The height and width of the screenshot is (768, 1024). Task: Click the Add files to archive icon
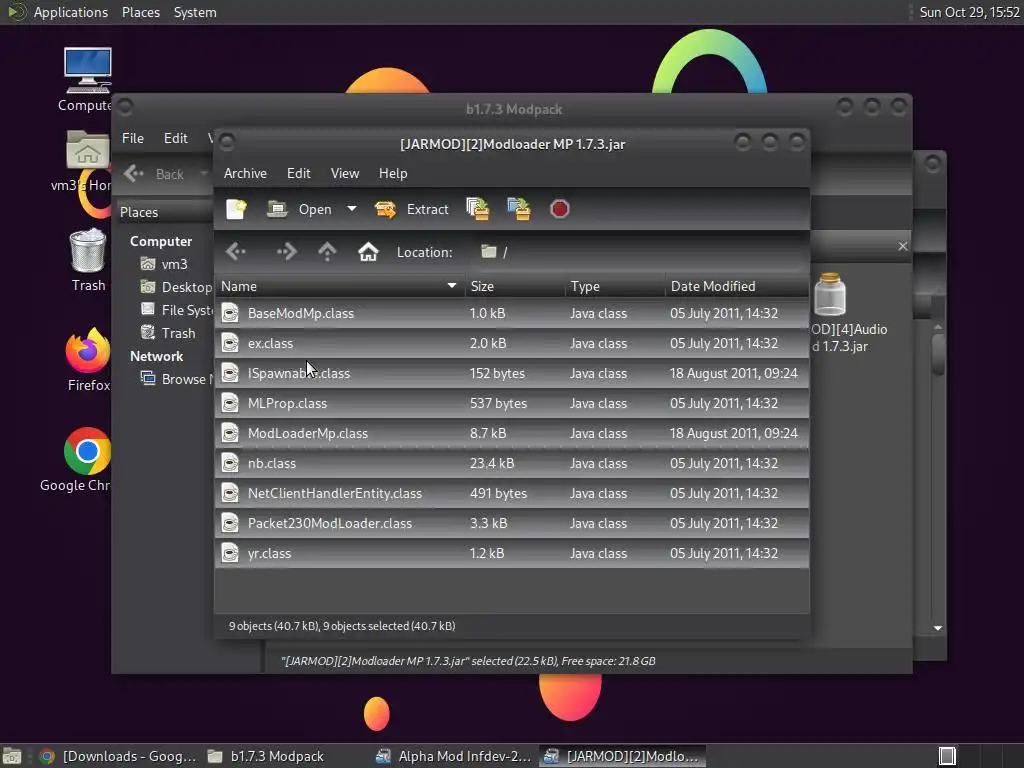tap(478, 209)
